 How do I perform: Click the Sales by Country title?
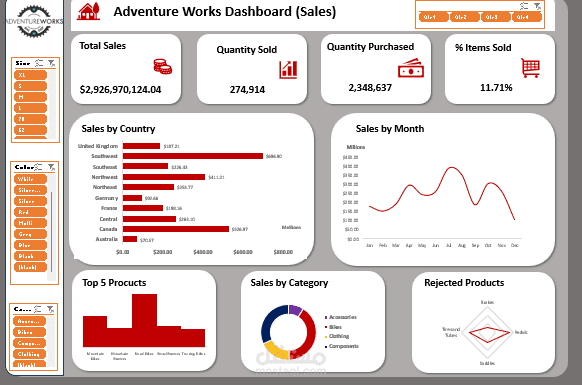[x=118, y=129]
